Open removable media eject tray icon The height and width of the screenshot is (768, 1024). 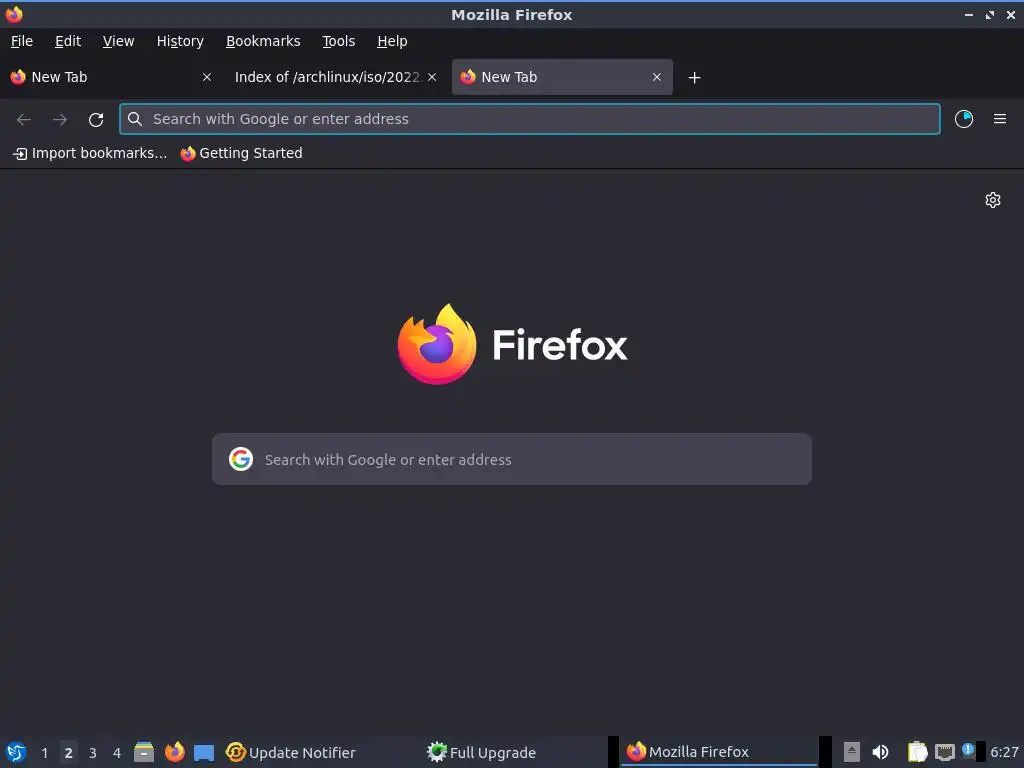coord(852,752)
